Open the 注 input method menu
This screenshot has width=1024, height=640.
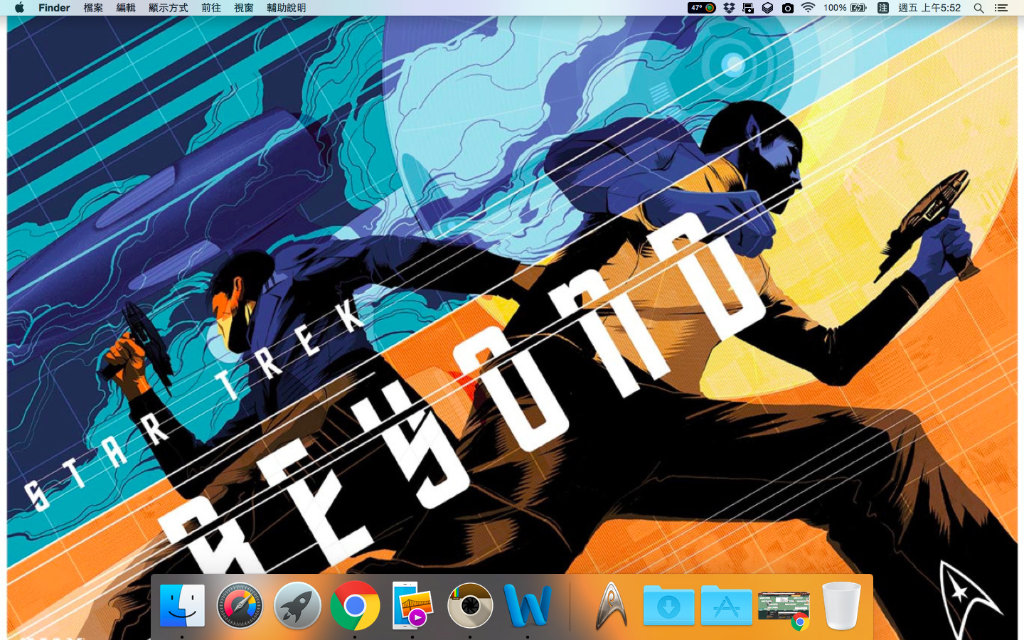[x=883, y=8]
